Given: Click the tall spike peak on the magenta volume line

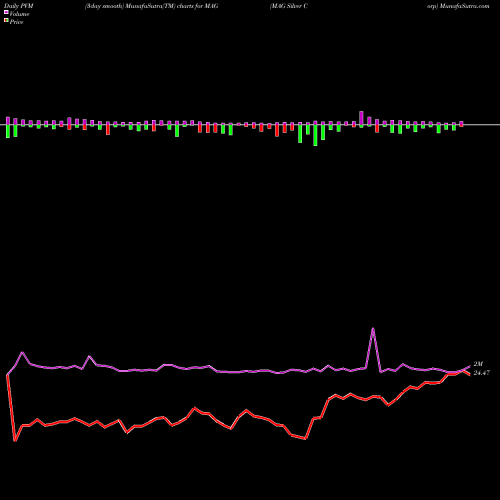Looking at the screenshot, I should 373,329.
